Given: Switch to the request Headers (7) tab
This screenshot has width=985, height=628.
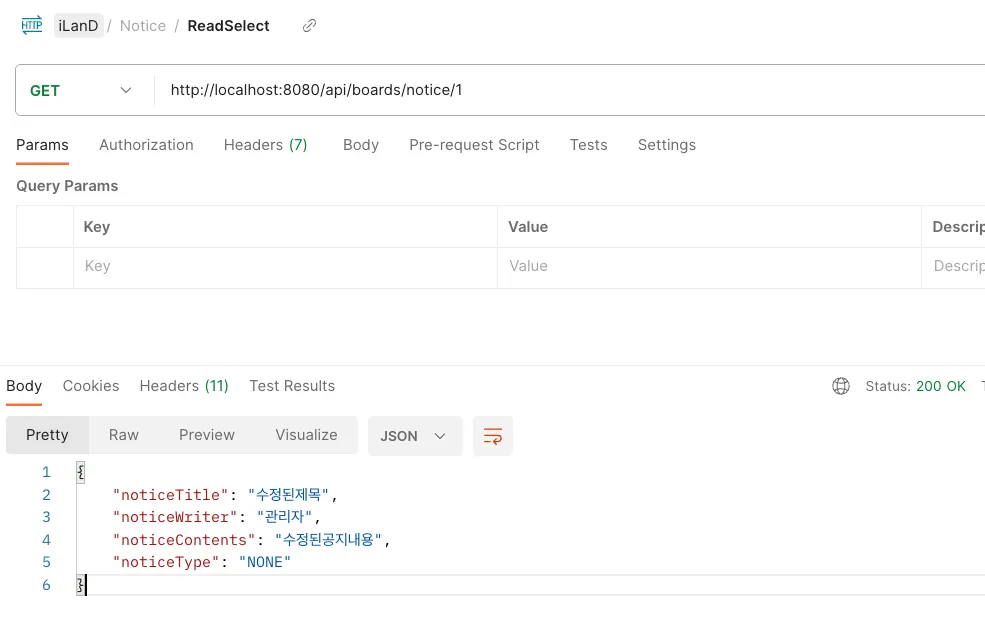Looking at the screenshot, I should [x=265, y=145].
